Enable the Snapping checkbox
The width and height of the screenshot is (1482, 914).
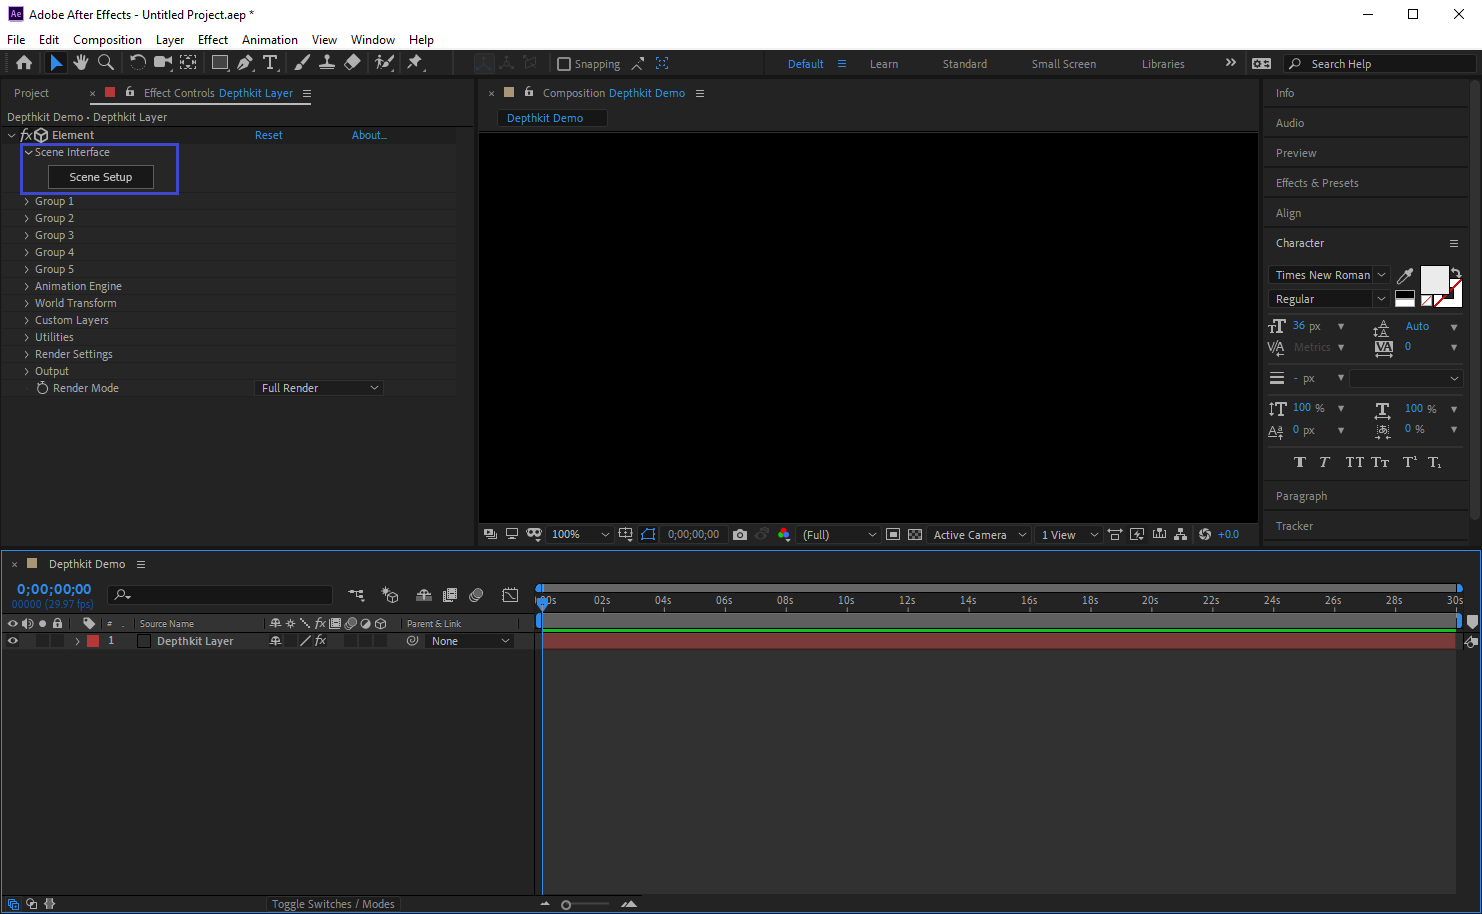[564, 64]
